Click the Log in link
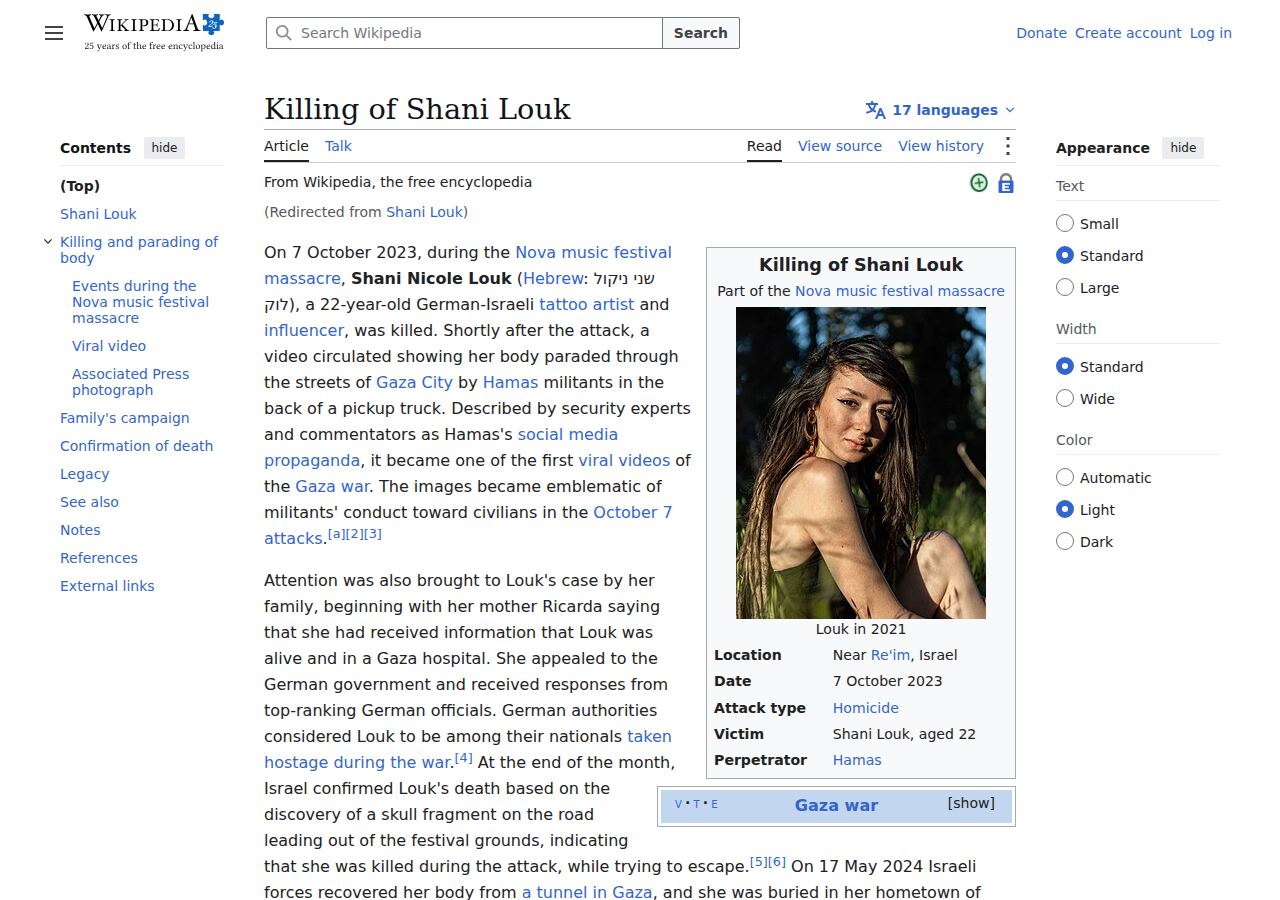Screen dimensions: 1280x900 coord(1210,33)
